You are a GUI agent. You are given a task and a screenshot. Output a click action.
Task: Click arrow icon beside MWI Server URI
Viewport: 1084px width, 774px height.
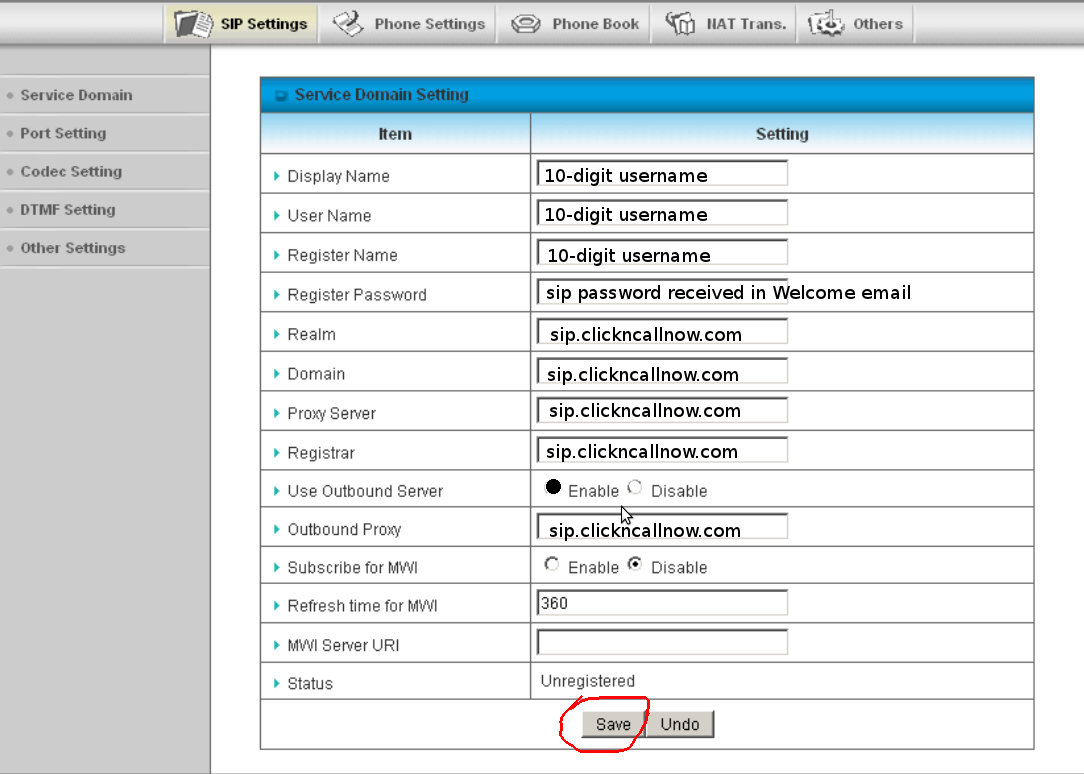pos(277,645)
